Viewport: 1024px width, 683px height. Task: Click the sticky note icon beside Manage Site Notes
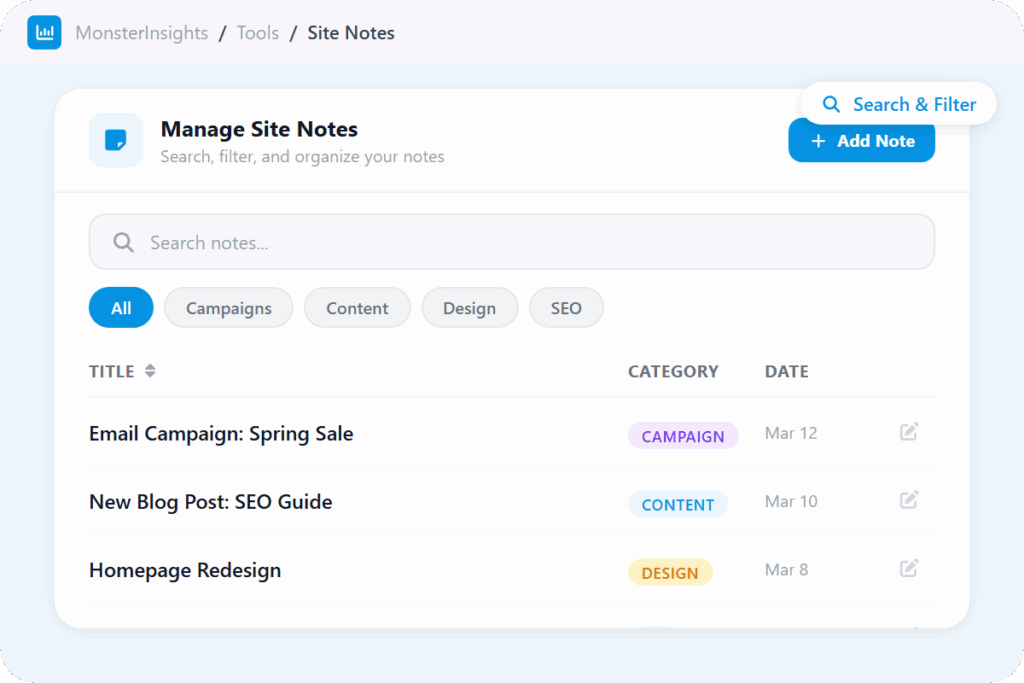[116, 141]
